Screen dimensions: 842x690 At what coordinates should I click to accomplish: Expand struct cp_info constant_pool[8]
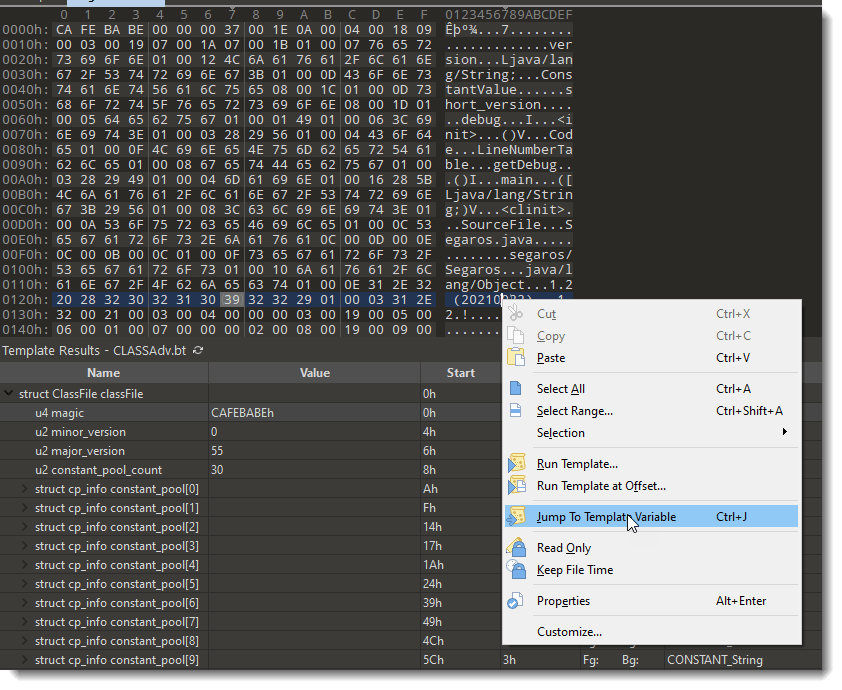pos(25,641)
